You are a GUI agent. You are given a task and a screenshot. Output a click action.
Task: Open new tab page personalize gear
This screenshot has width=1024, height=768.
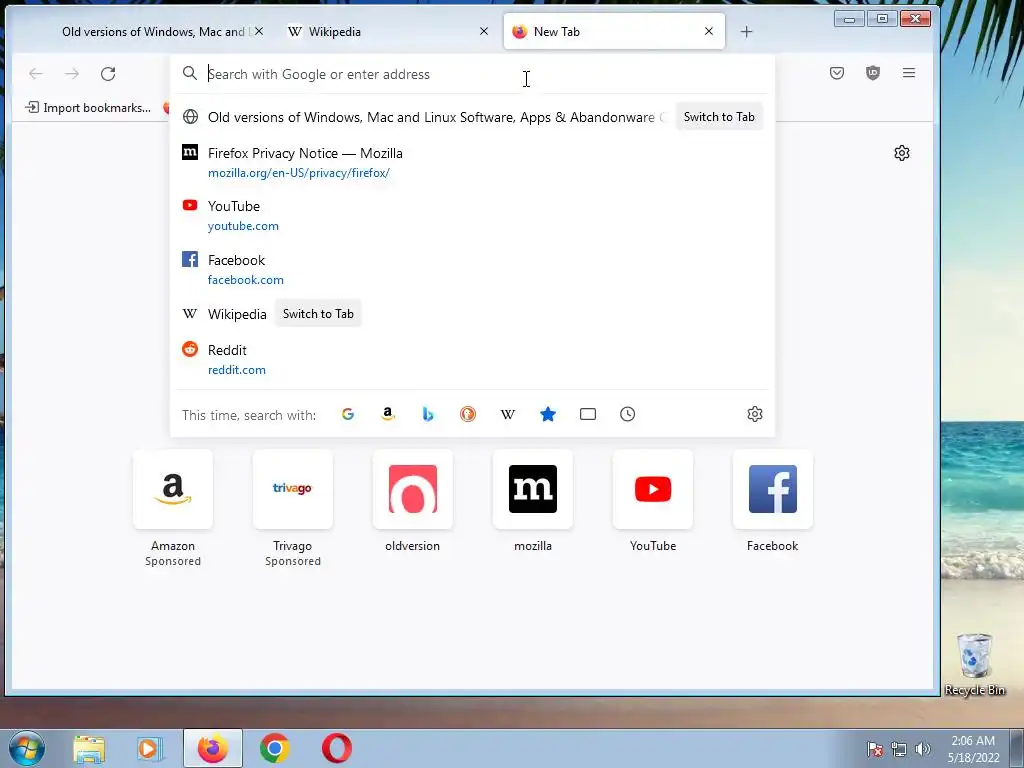point(902,153)
